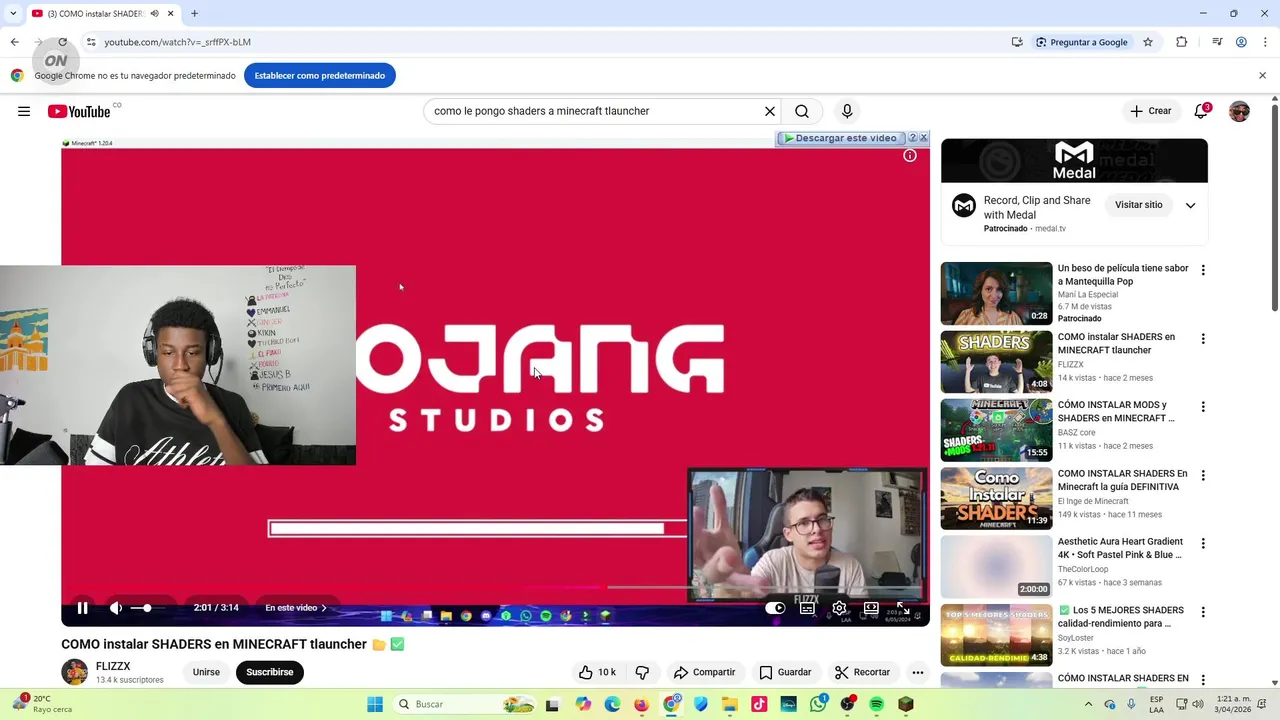Open options for FLIZZX suggested shaders video

[x=1203, y=339]
